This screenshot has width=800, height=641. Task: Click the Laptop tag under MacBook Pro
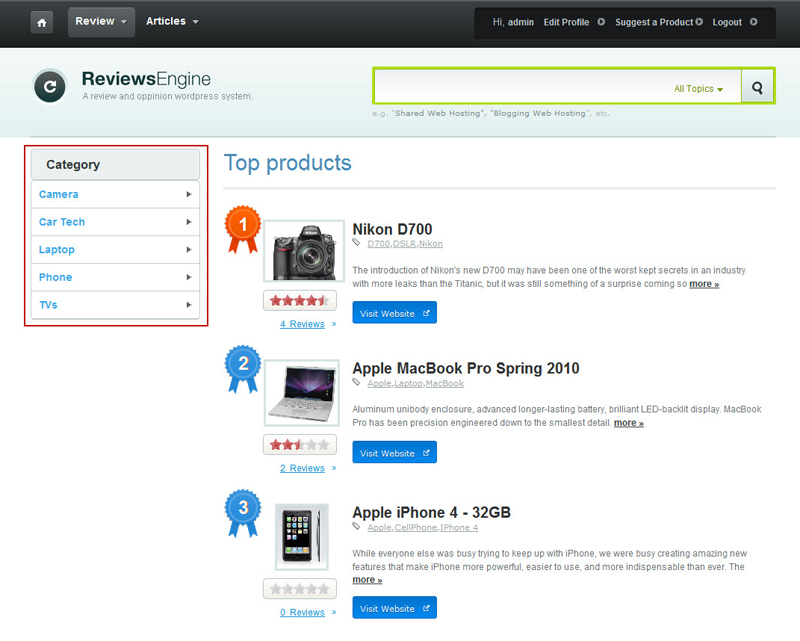coord(409,383)
